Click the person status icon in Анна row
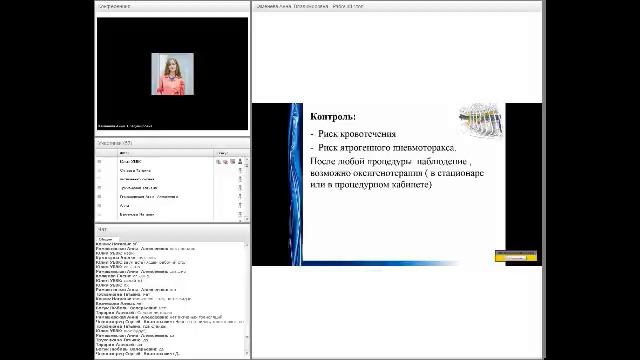 click(240, 205)
